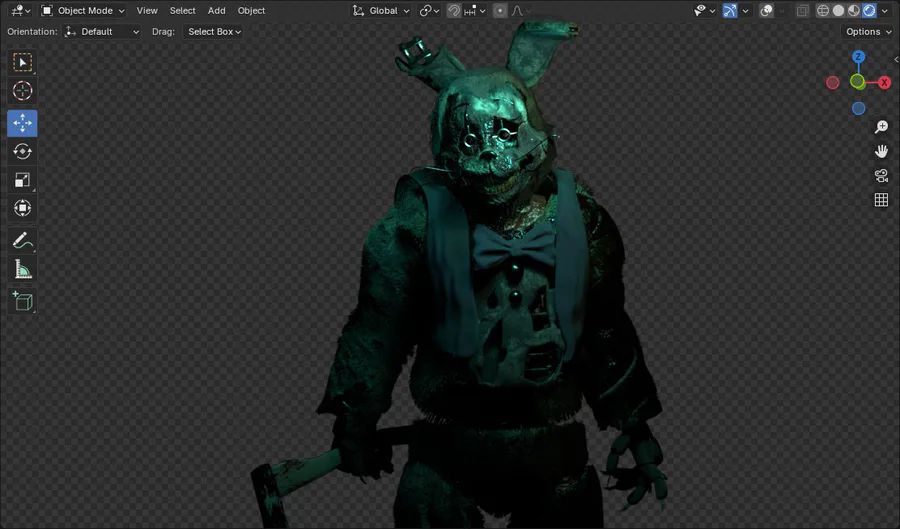Screen dimensions: 900x529
Task: Click the red X axis on gizmo
Action: (884, 83)
